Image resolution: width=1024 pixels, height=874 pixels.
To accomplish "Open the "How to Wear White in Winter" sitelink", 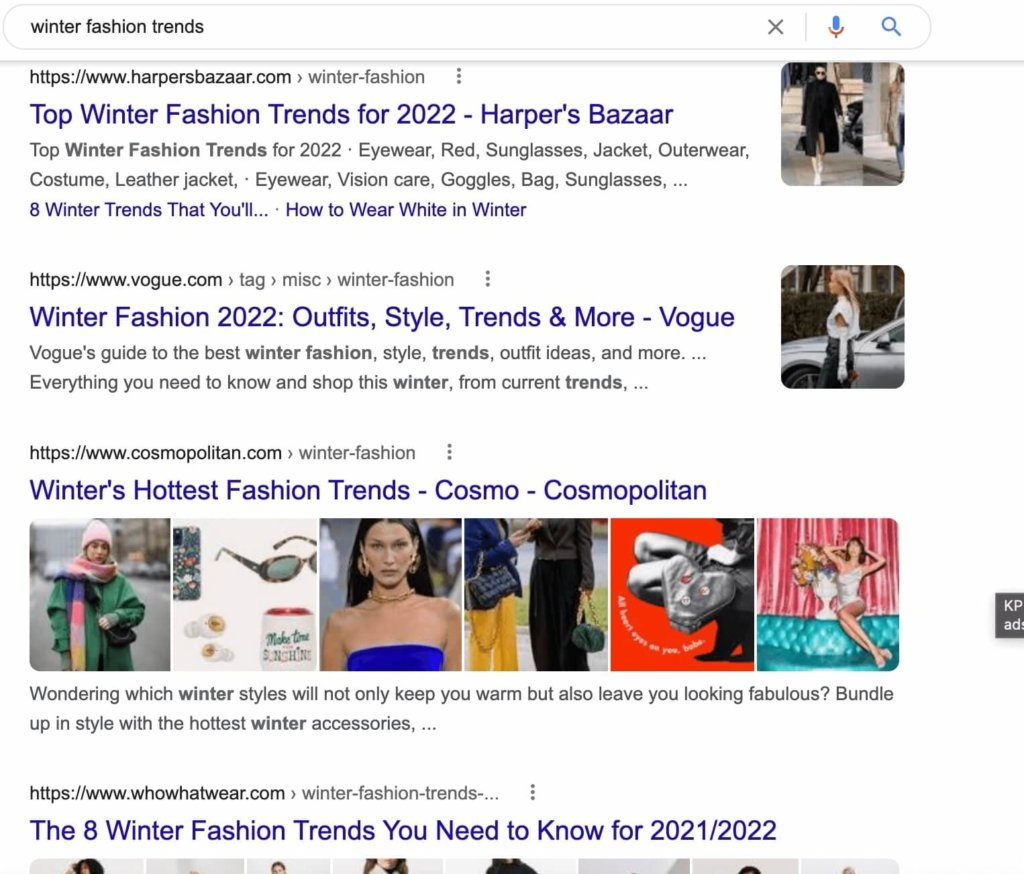I will point(406,210).
